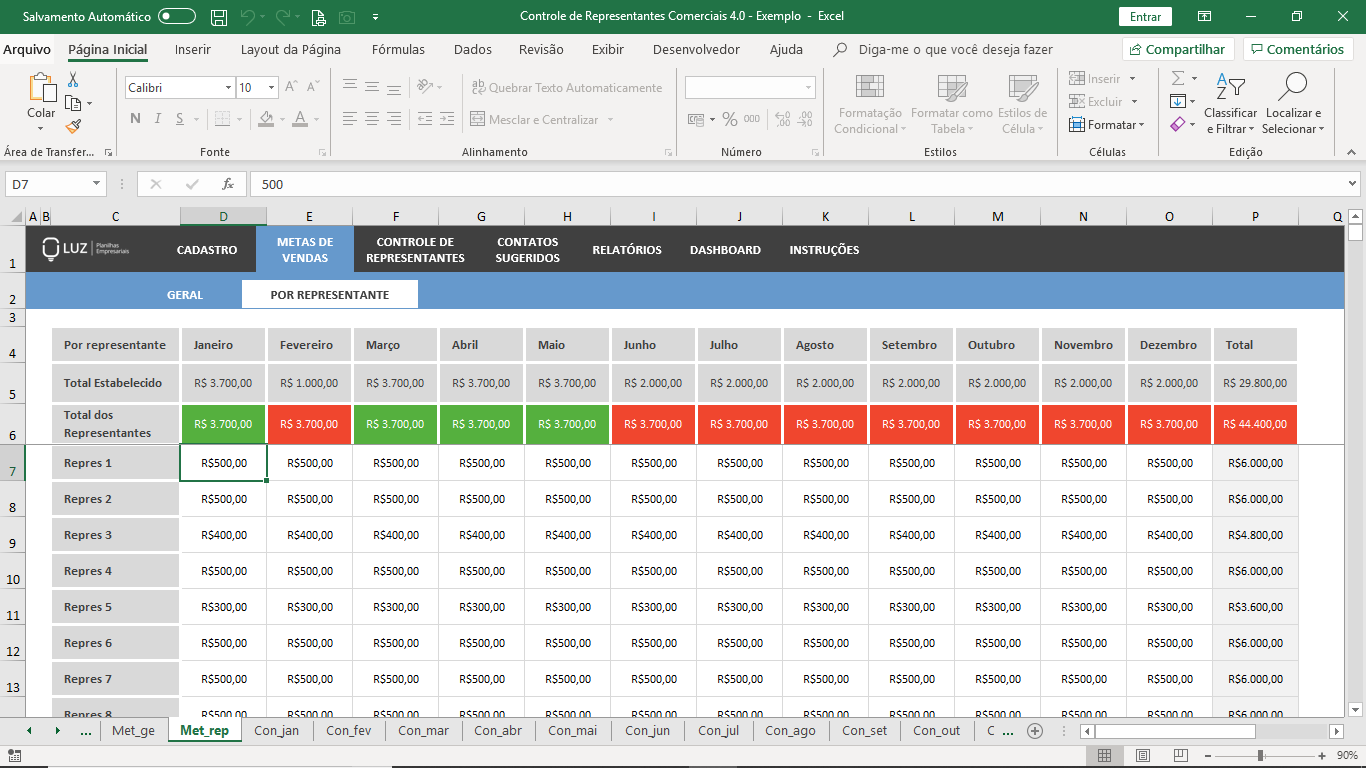This screenshot has width=1366, height=768.
Task: Open the Formatar dropdown in Células
Action: point(1105,125)
